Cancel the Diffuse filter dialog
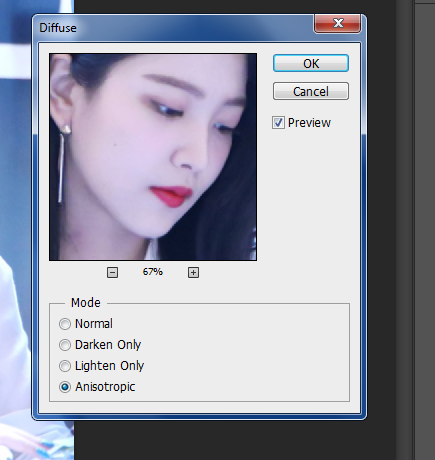The height and width of the screenshot is (460, 435). (311, 91)
